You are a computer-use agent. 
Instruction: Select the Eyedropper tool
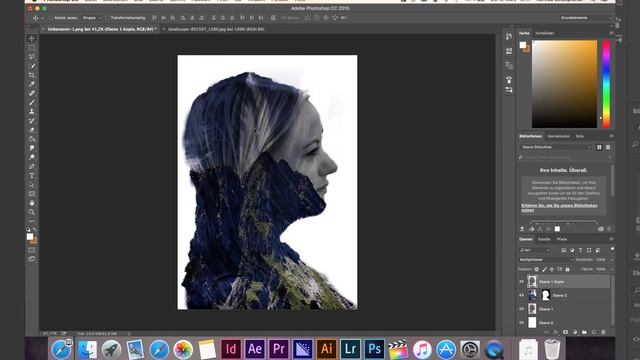32,84
